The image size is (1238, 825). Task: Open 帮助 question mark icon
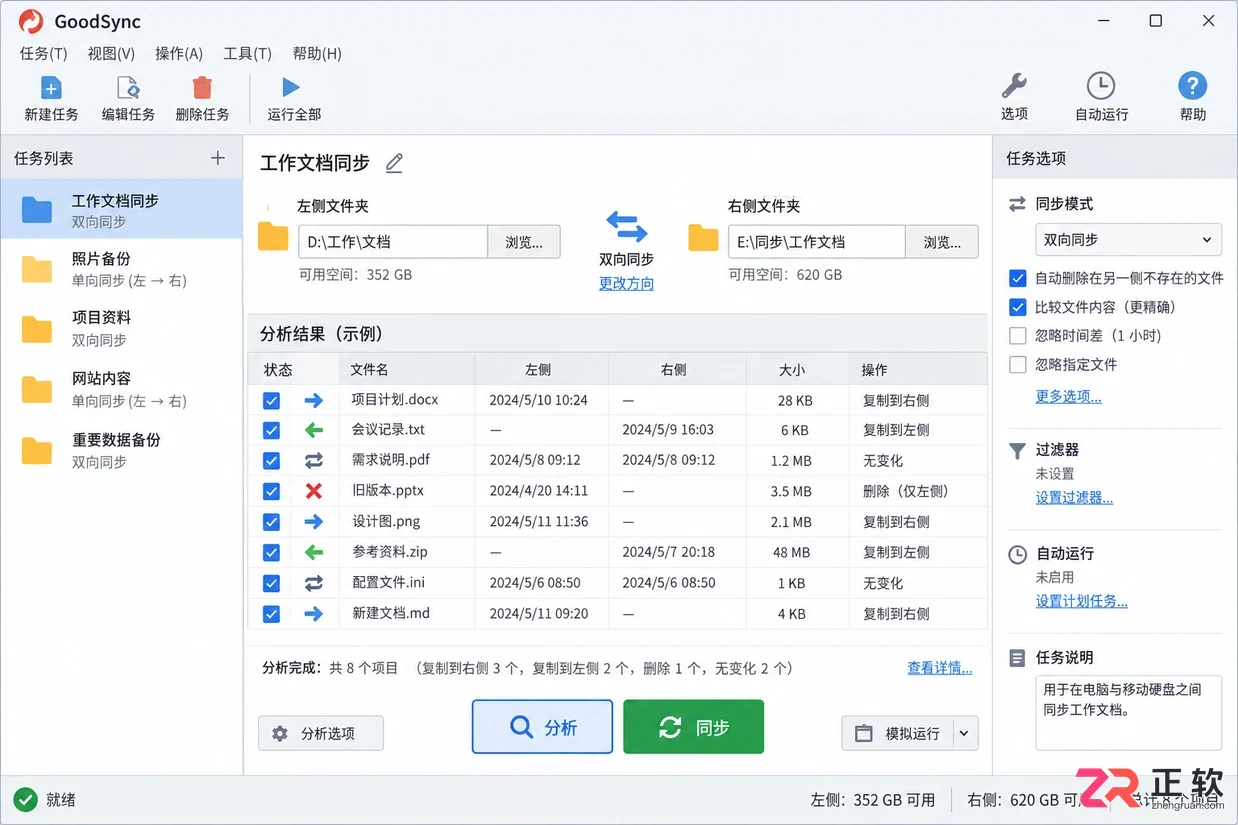pos(1192,86)
